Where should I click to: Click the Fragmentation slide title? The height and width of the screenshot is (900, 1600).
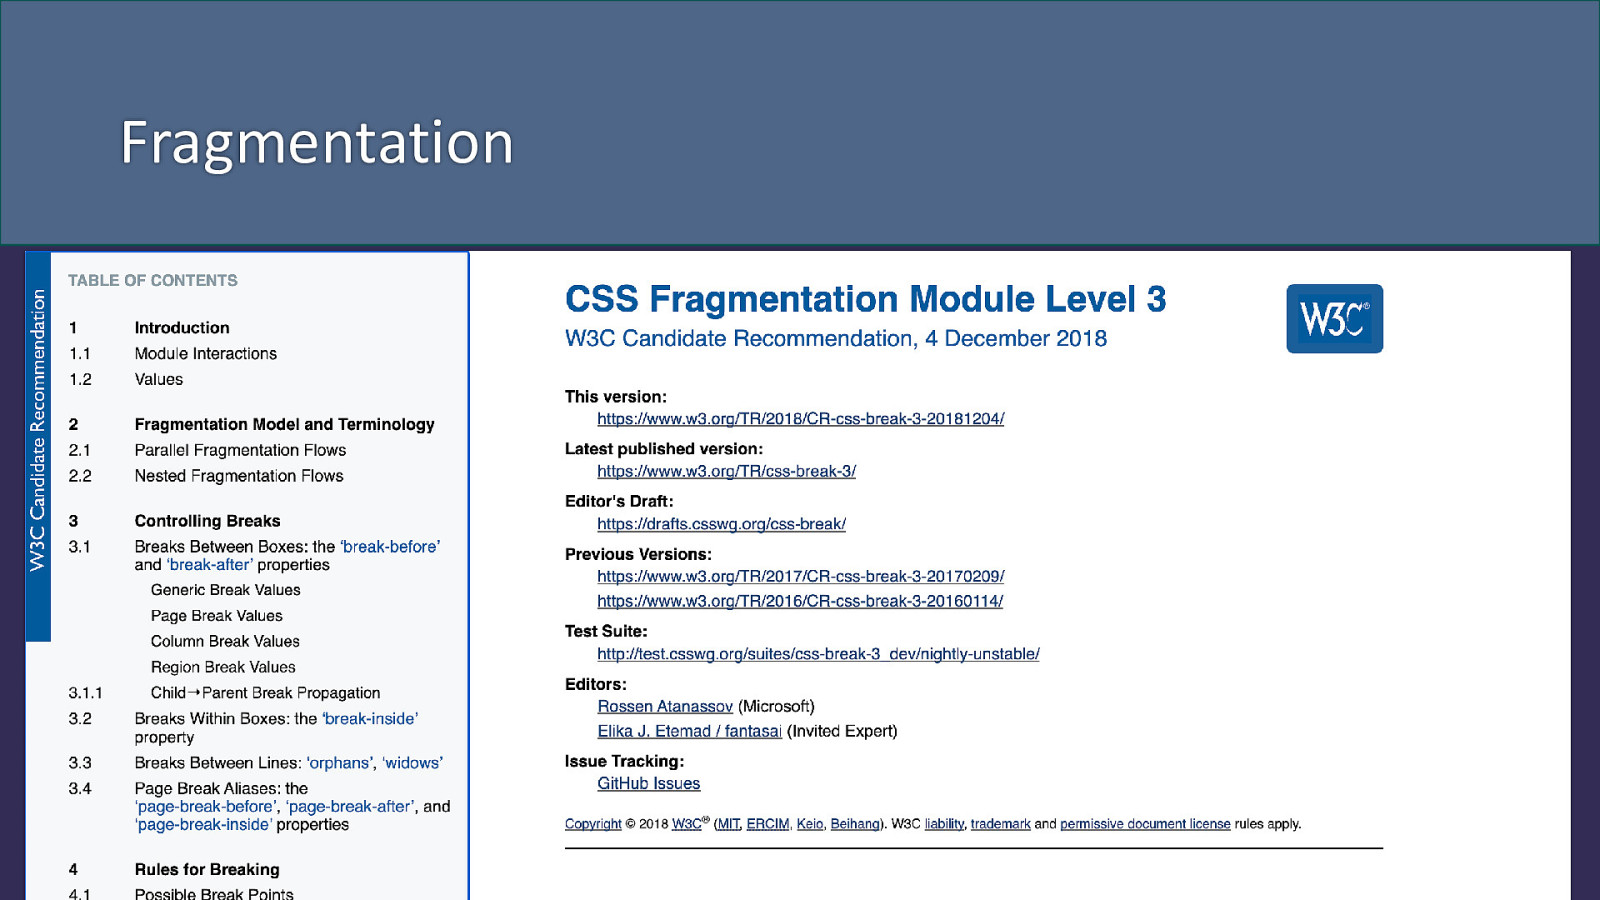click(x=317, y=143)
